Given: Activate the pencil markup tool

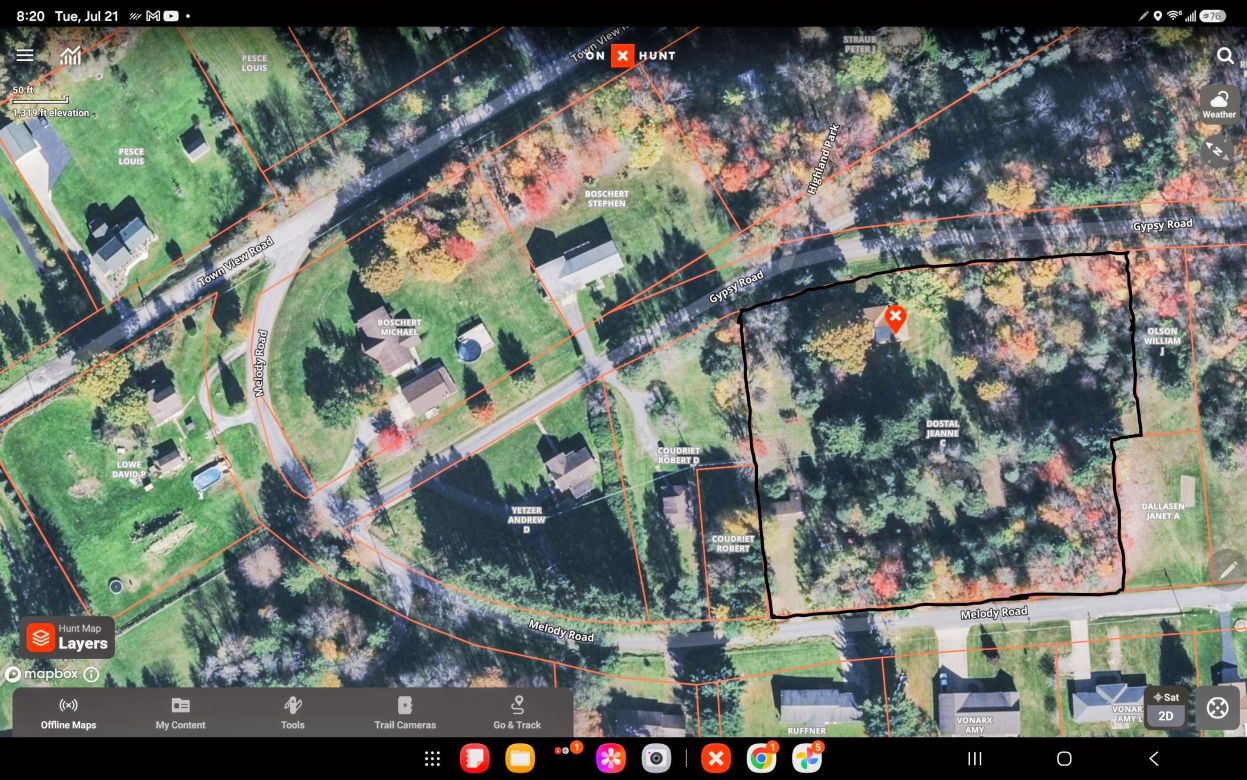Looking at the screenshot, I should click(1227, 569).
